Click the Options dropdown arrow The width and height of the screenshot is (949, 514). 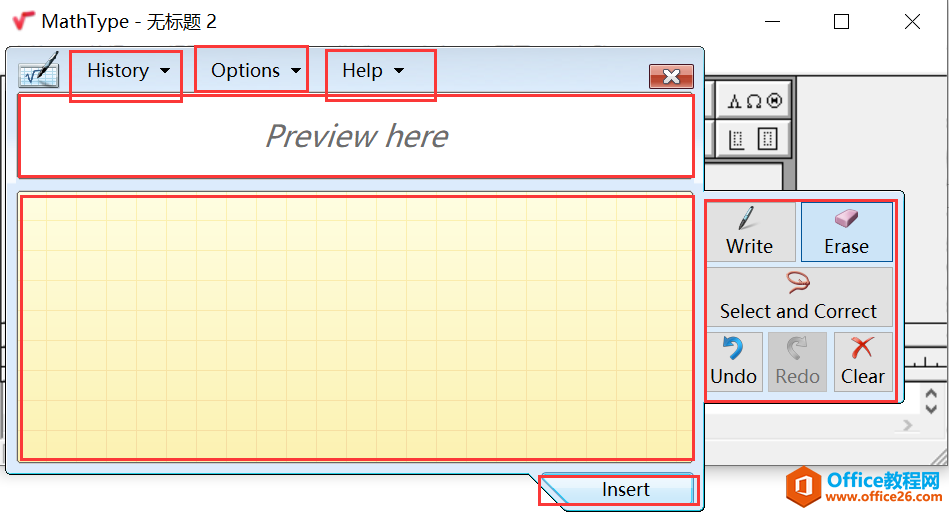click(296, 71)
